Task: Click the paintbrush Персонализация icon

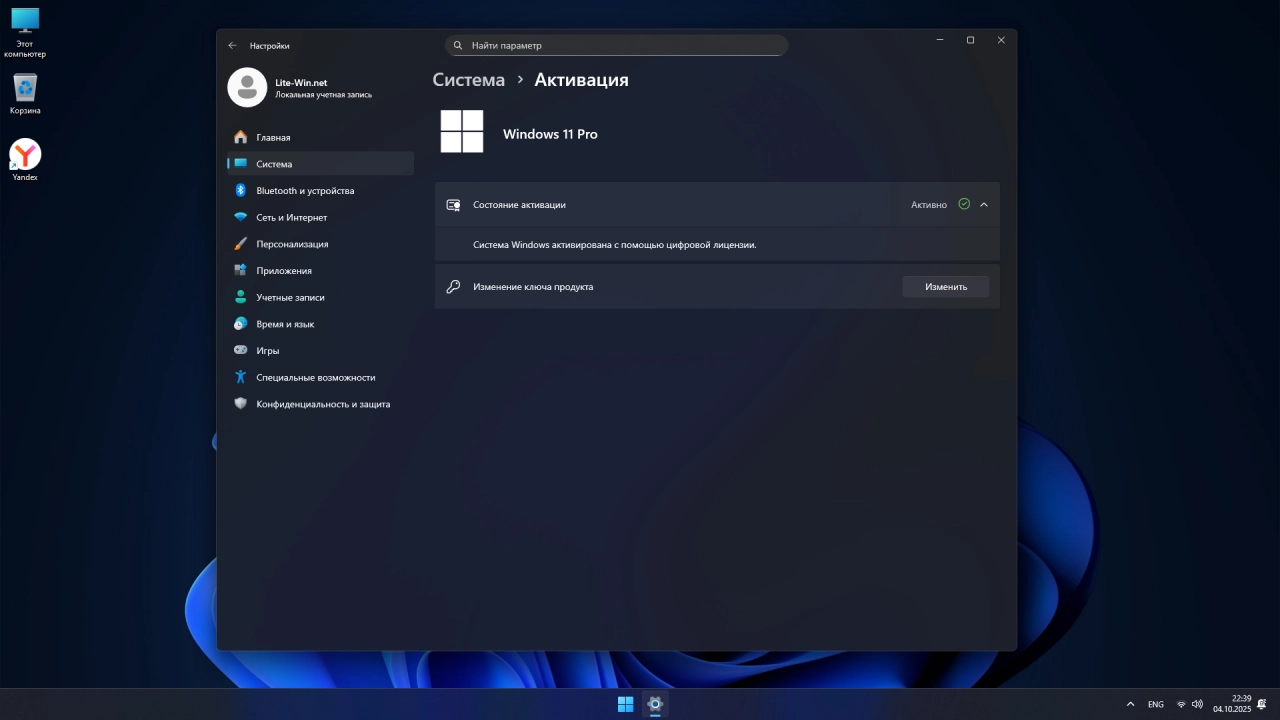Action: [240, 244]
